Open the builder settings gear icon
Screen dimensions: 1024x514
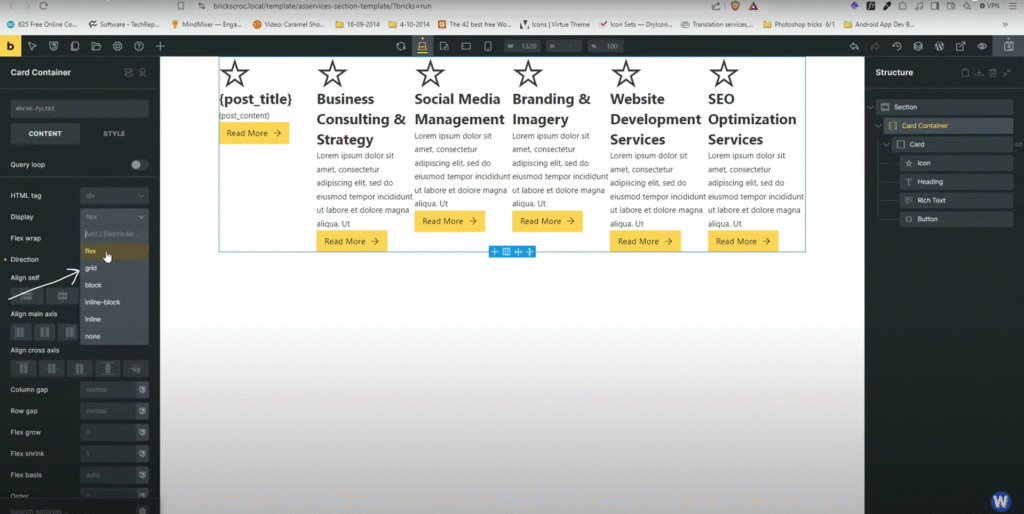[117, 46]
